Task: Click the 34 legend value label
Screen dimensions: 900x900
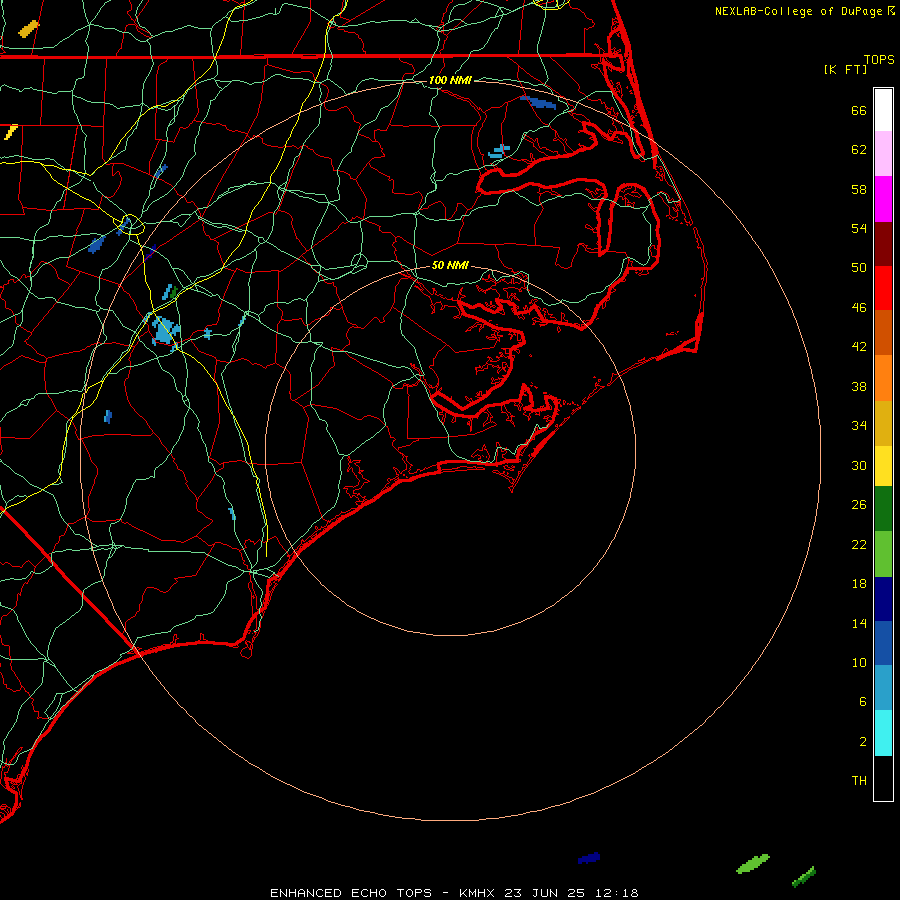Action: point(859,426)
